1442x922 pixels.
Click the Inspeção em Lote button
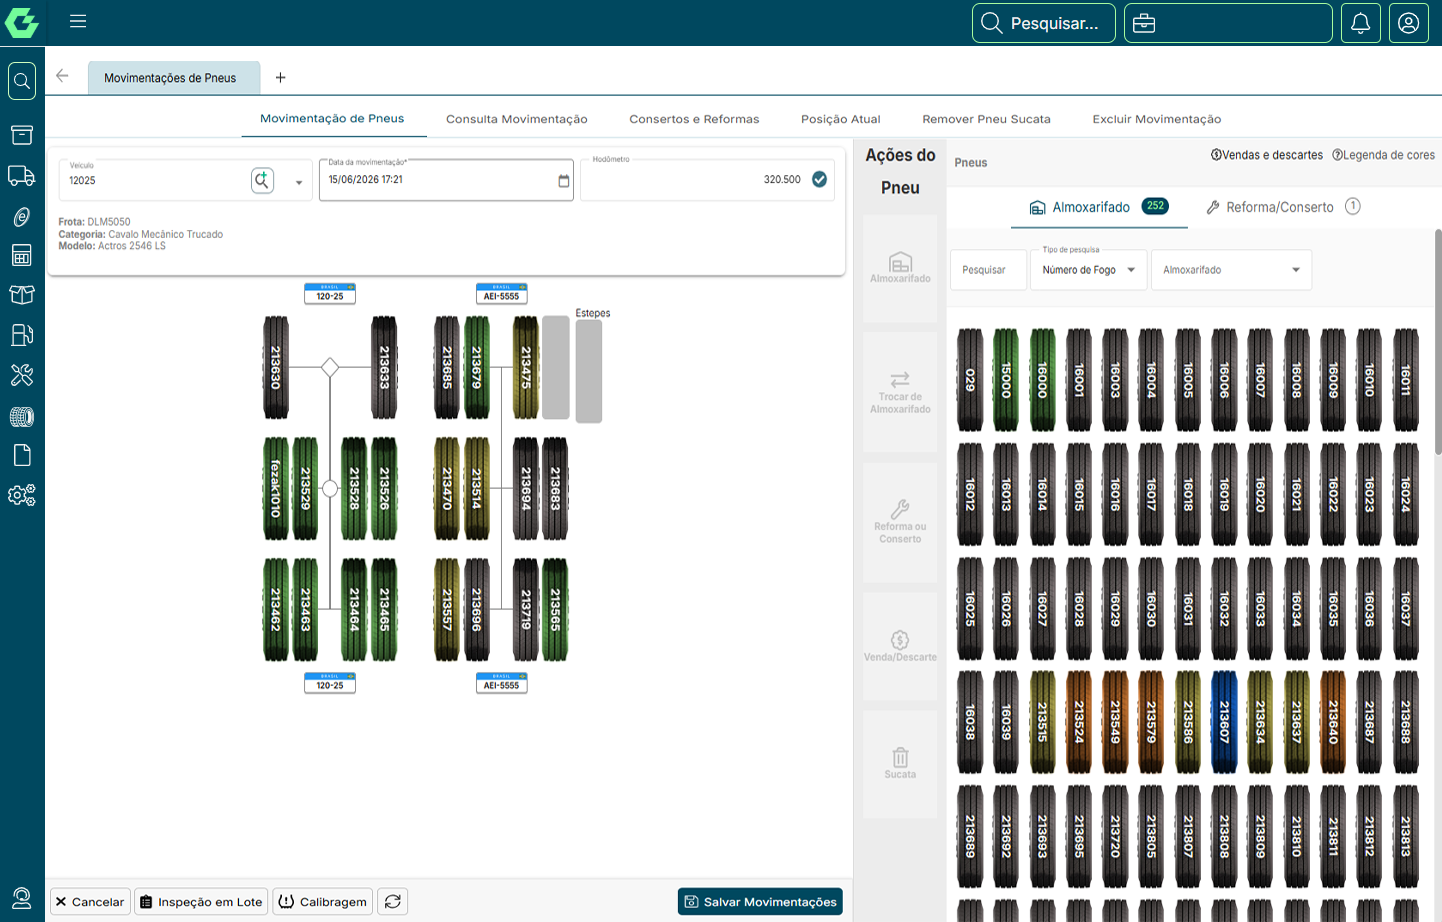201,901
